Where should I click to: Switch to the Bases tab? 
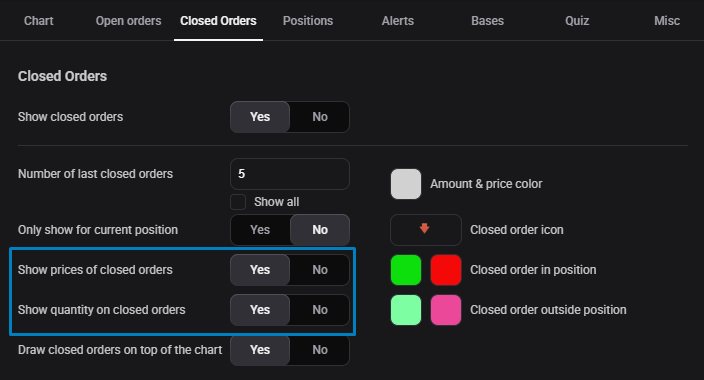(x=488, y=21)
